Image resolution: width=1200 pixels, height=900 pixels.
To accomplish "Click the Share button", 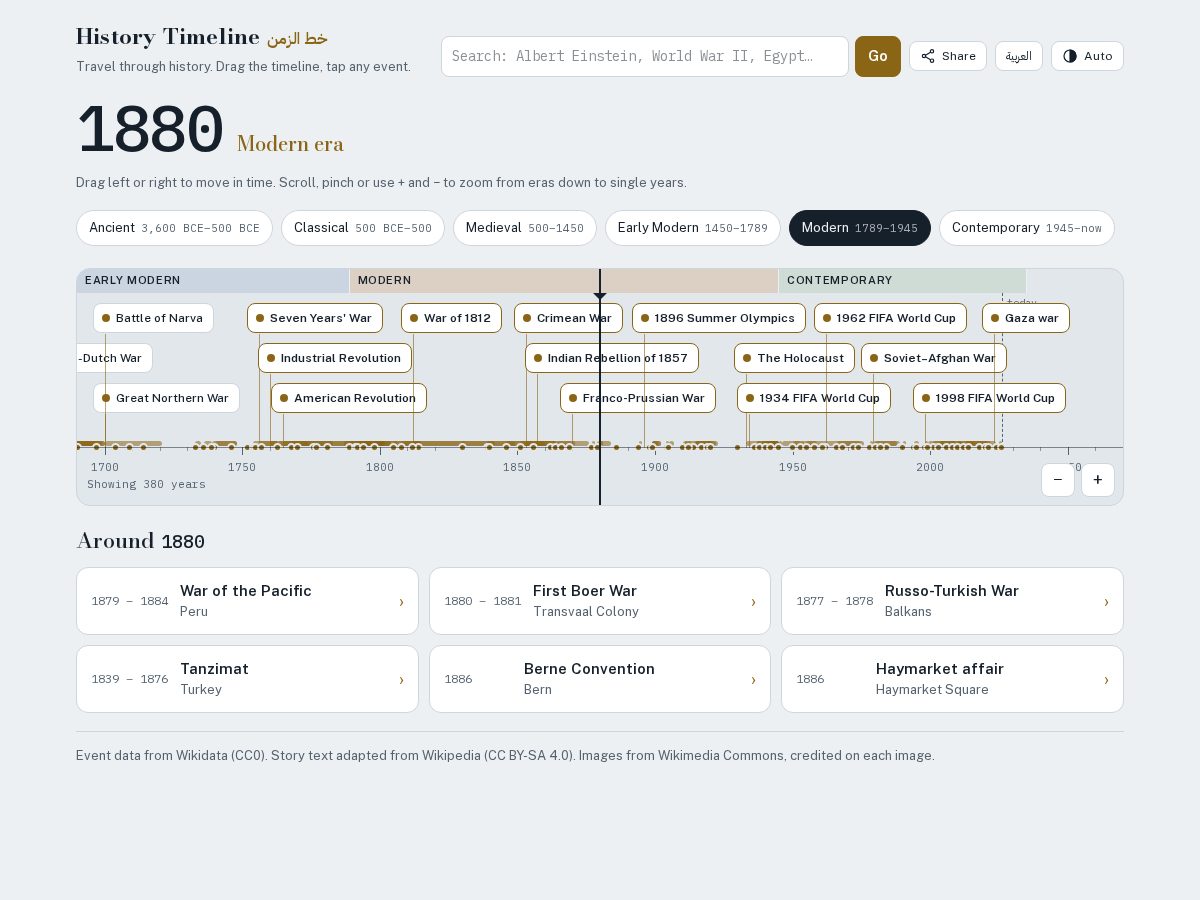I will (x=947, y=56).
